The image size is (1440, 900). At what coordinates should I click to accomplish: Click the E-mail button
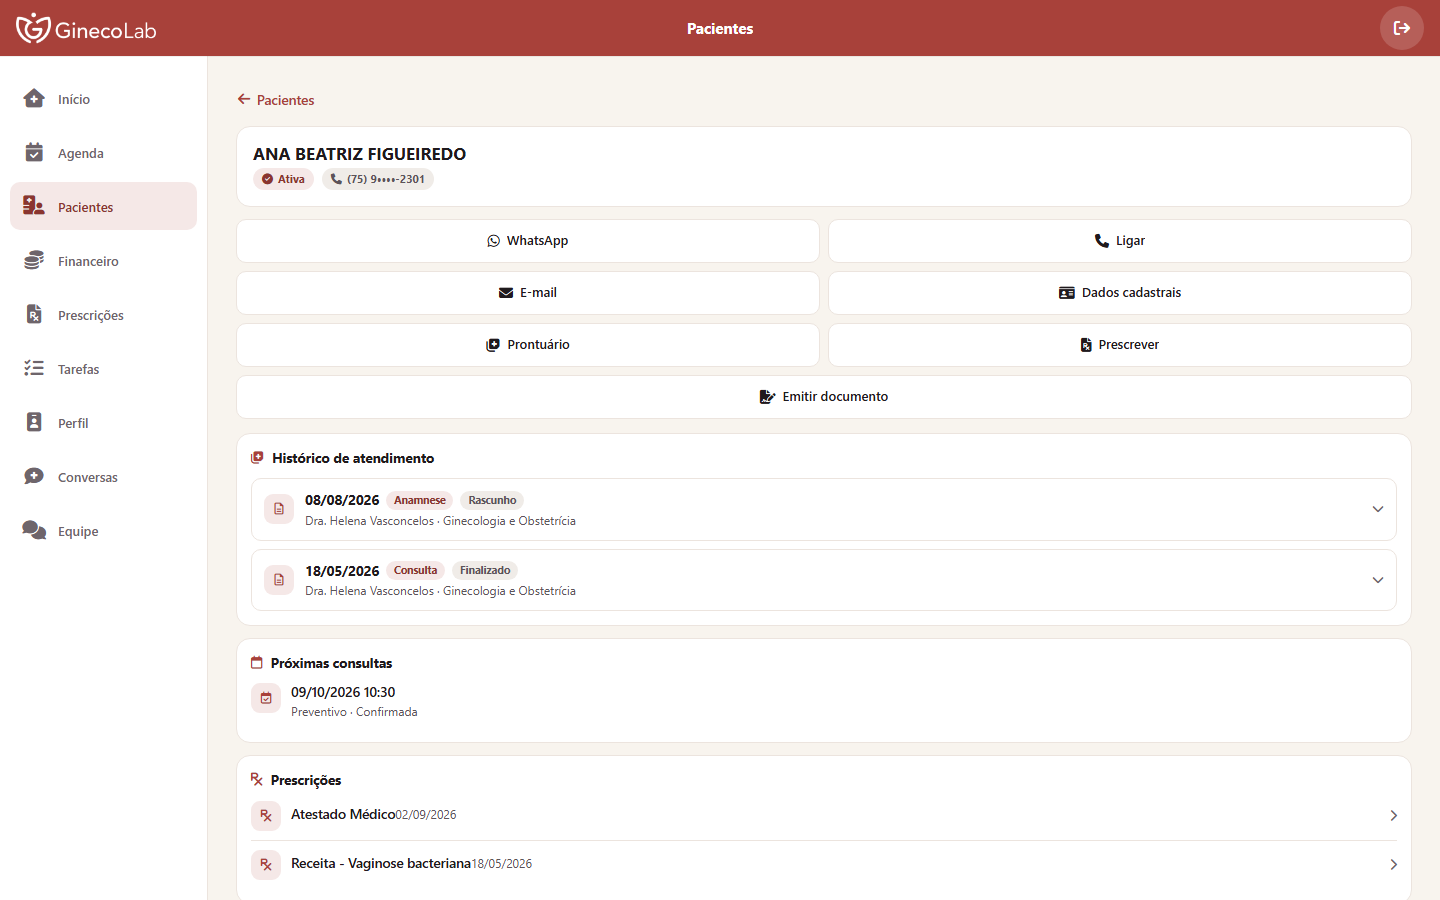pos(528,293)
